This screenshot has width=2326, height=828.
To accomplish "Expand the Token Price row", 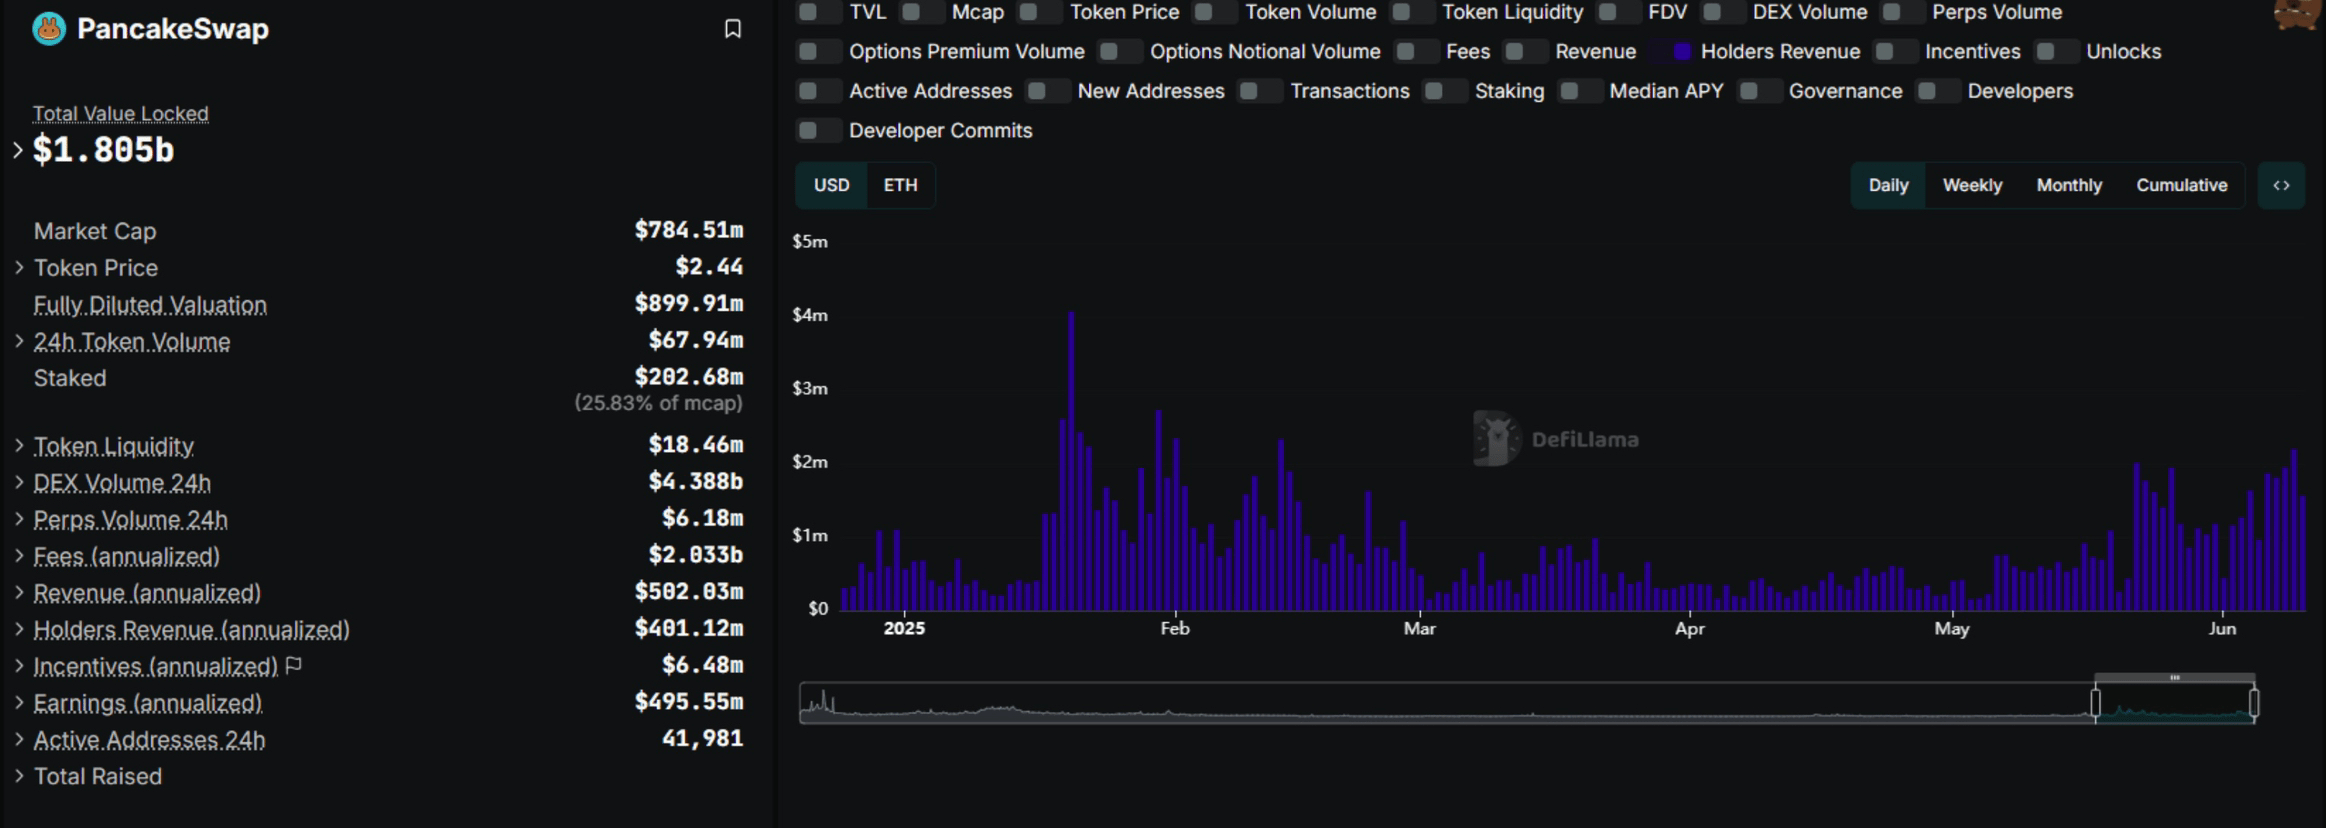I will tap(19, 268).
